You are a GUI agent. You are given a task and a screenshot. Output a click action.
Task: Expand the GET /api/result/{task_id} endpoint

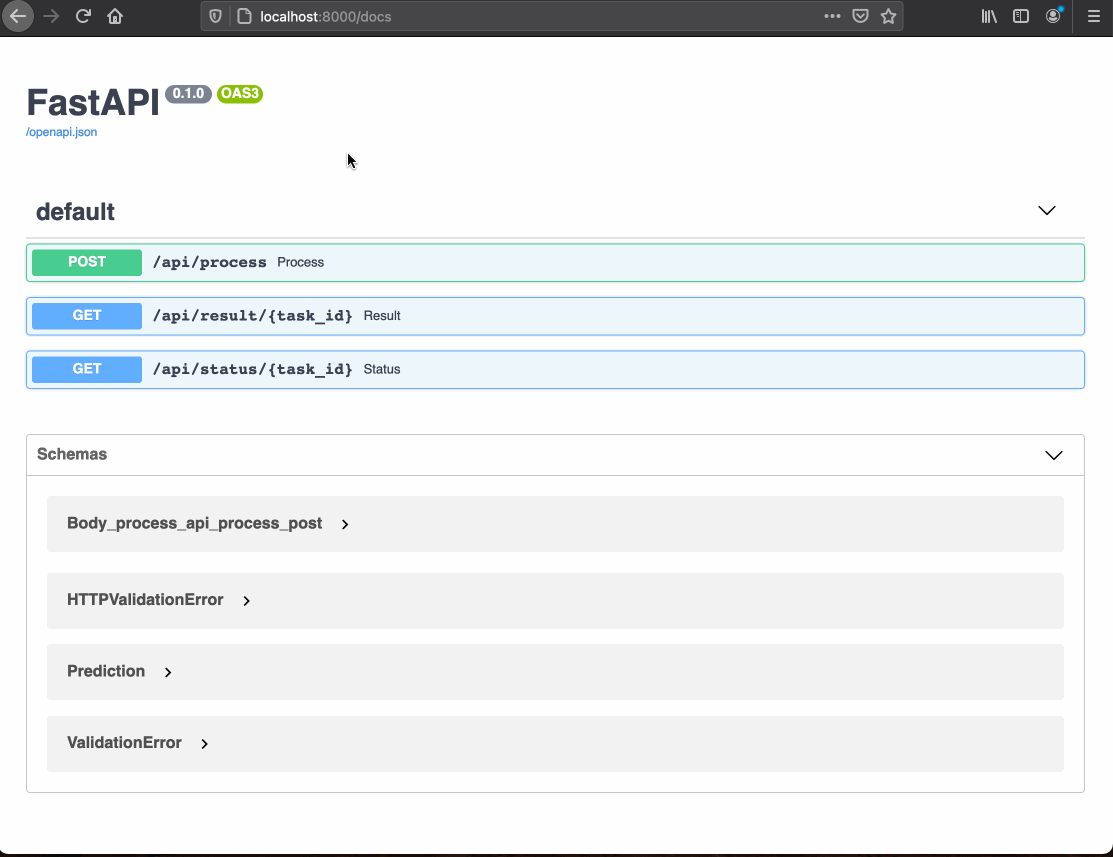point(555,316)
